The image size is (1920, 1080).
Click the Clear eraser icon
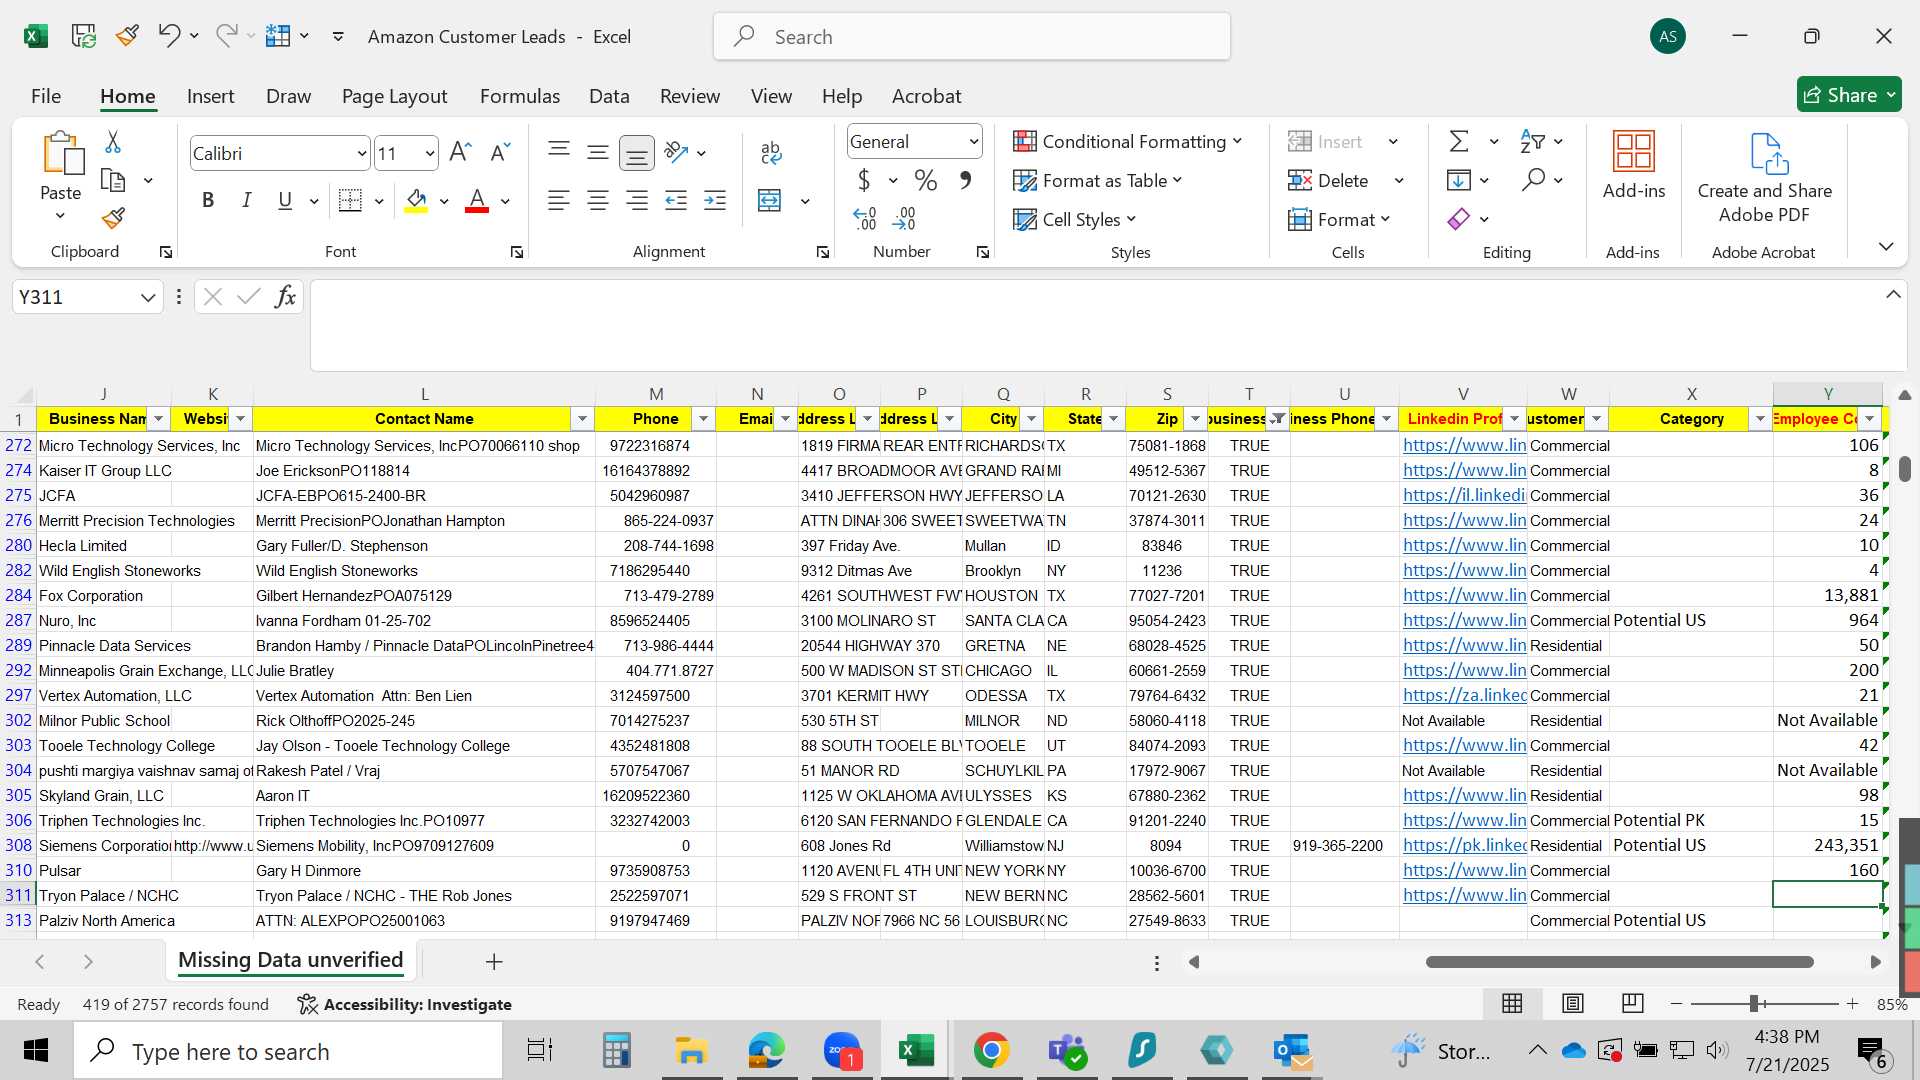1459,218
